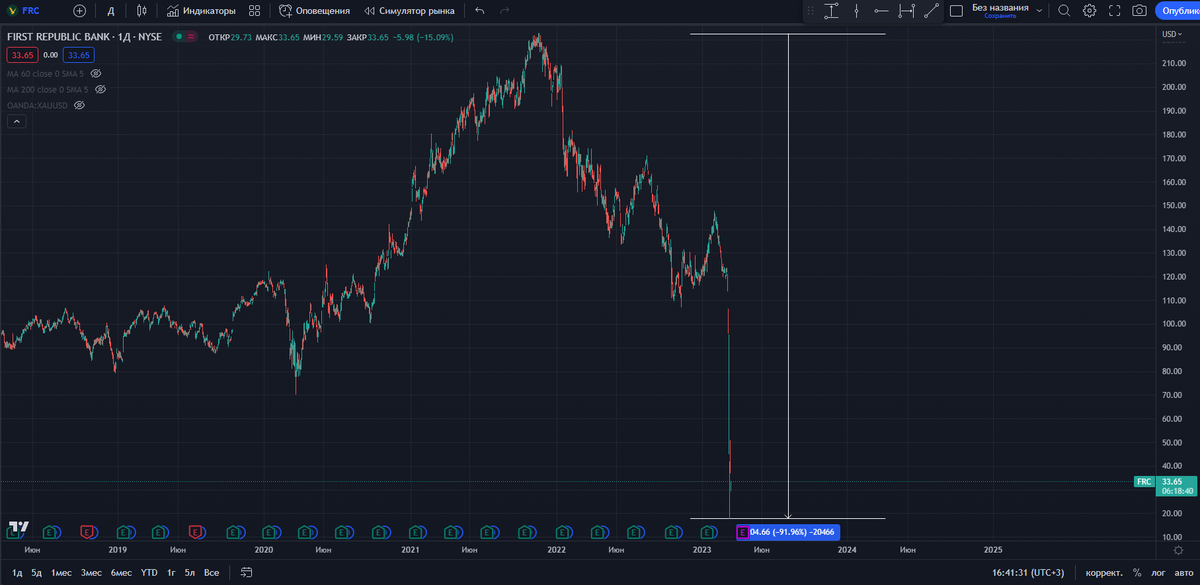
Task: Click MA 200 close 0 SMA 5 legend
Action: pos(49,89)
